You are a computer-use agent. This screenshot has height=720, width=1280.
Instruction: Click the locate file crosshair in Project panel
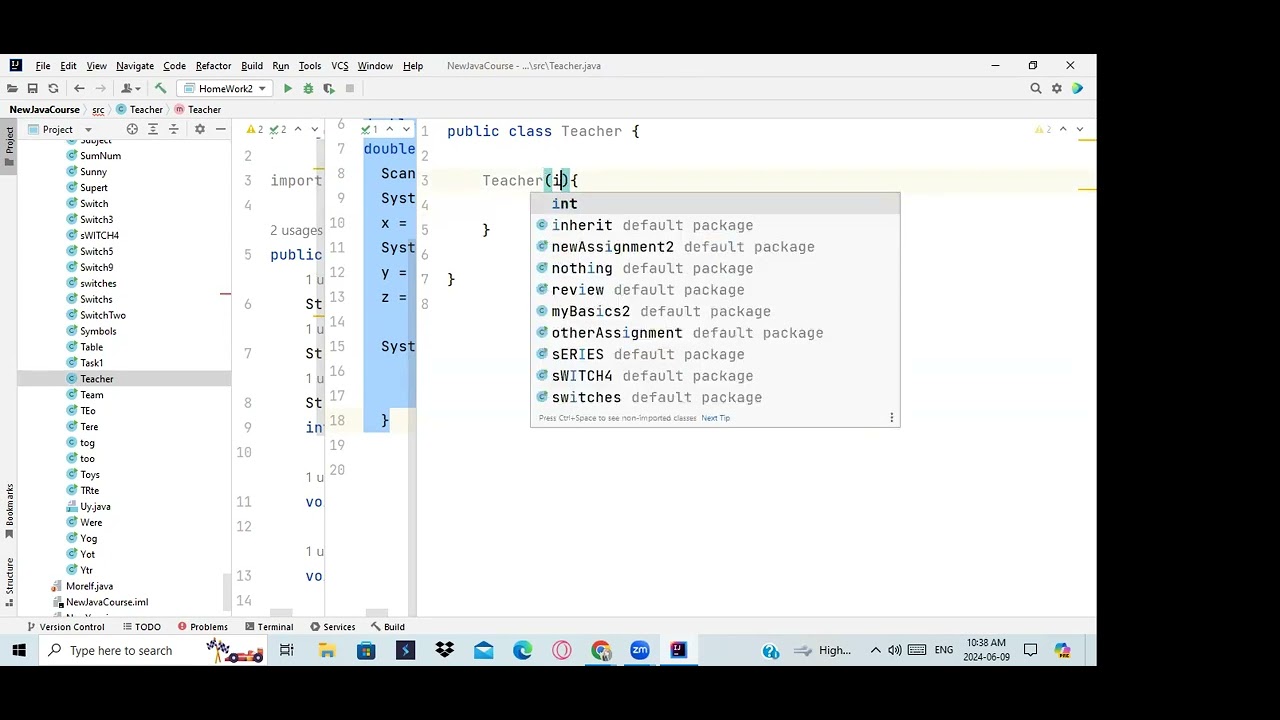pyautogui.click(x=132, y=129)
